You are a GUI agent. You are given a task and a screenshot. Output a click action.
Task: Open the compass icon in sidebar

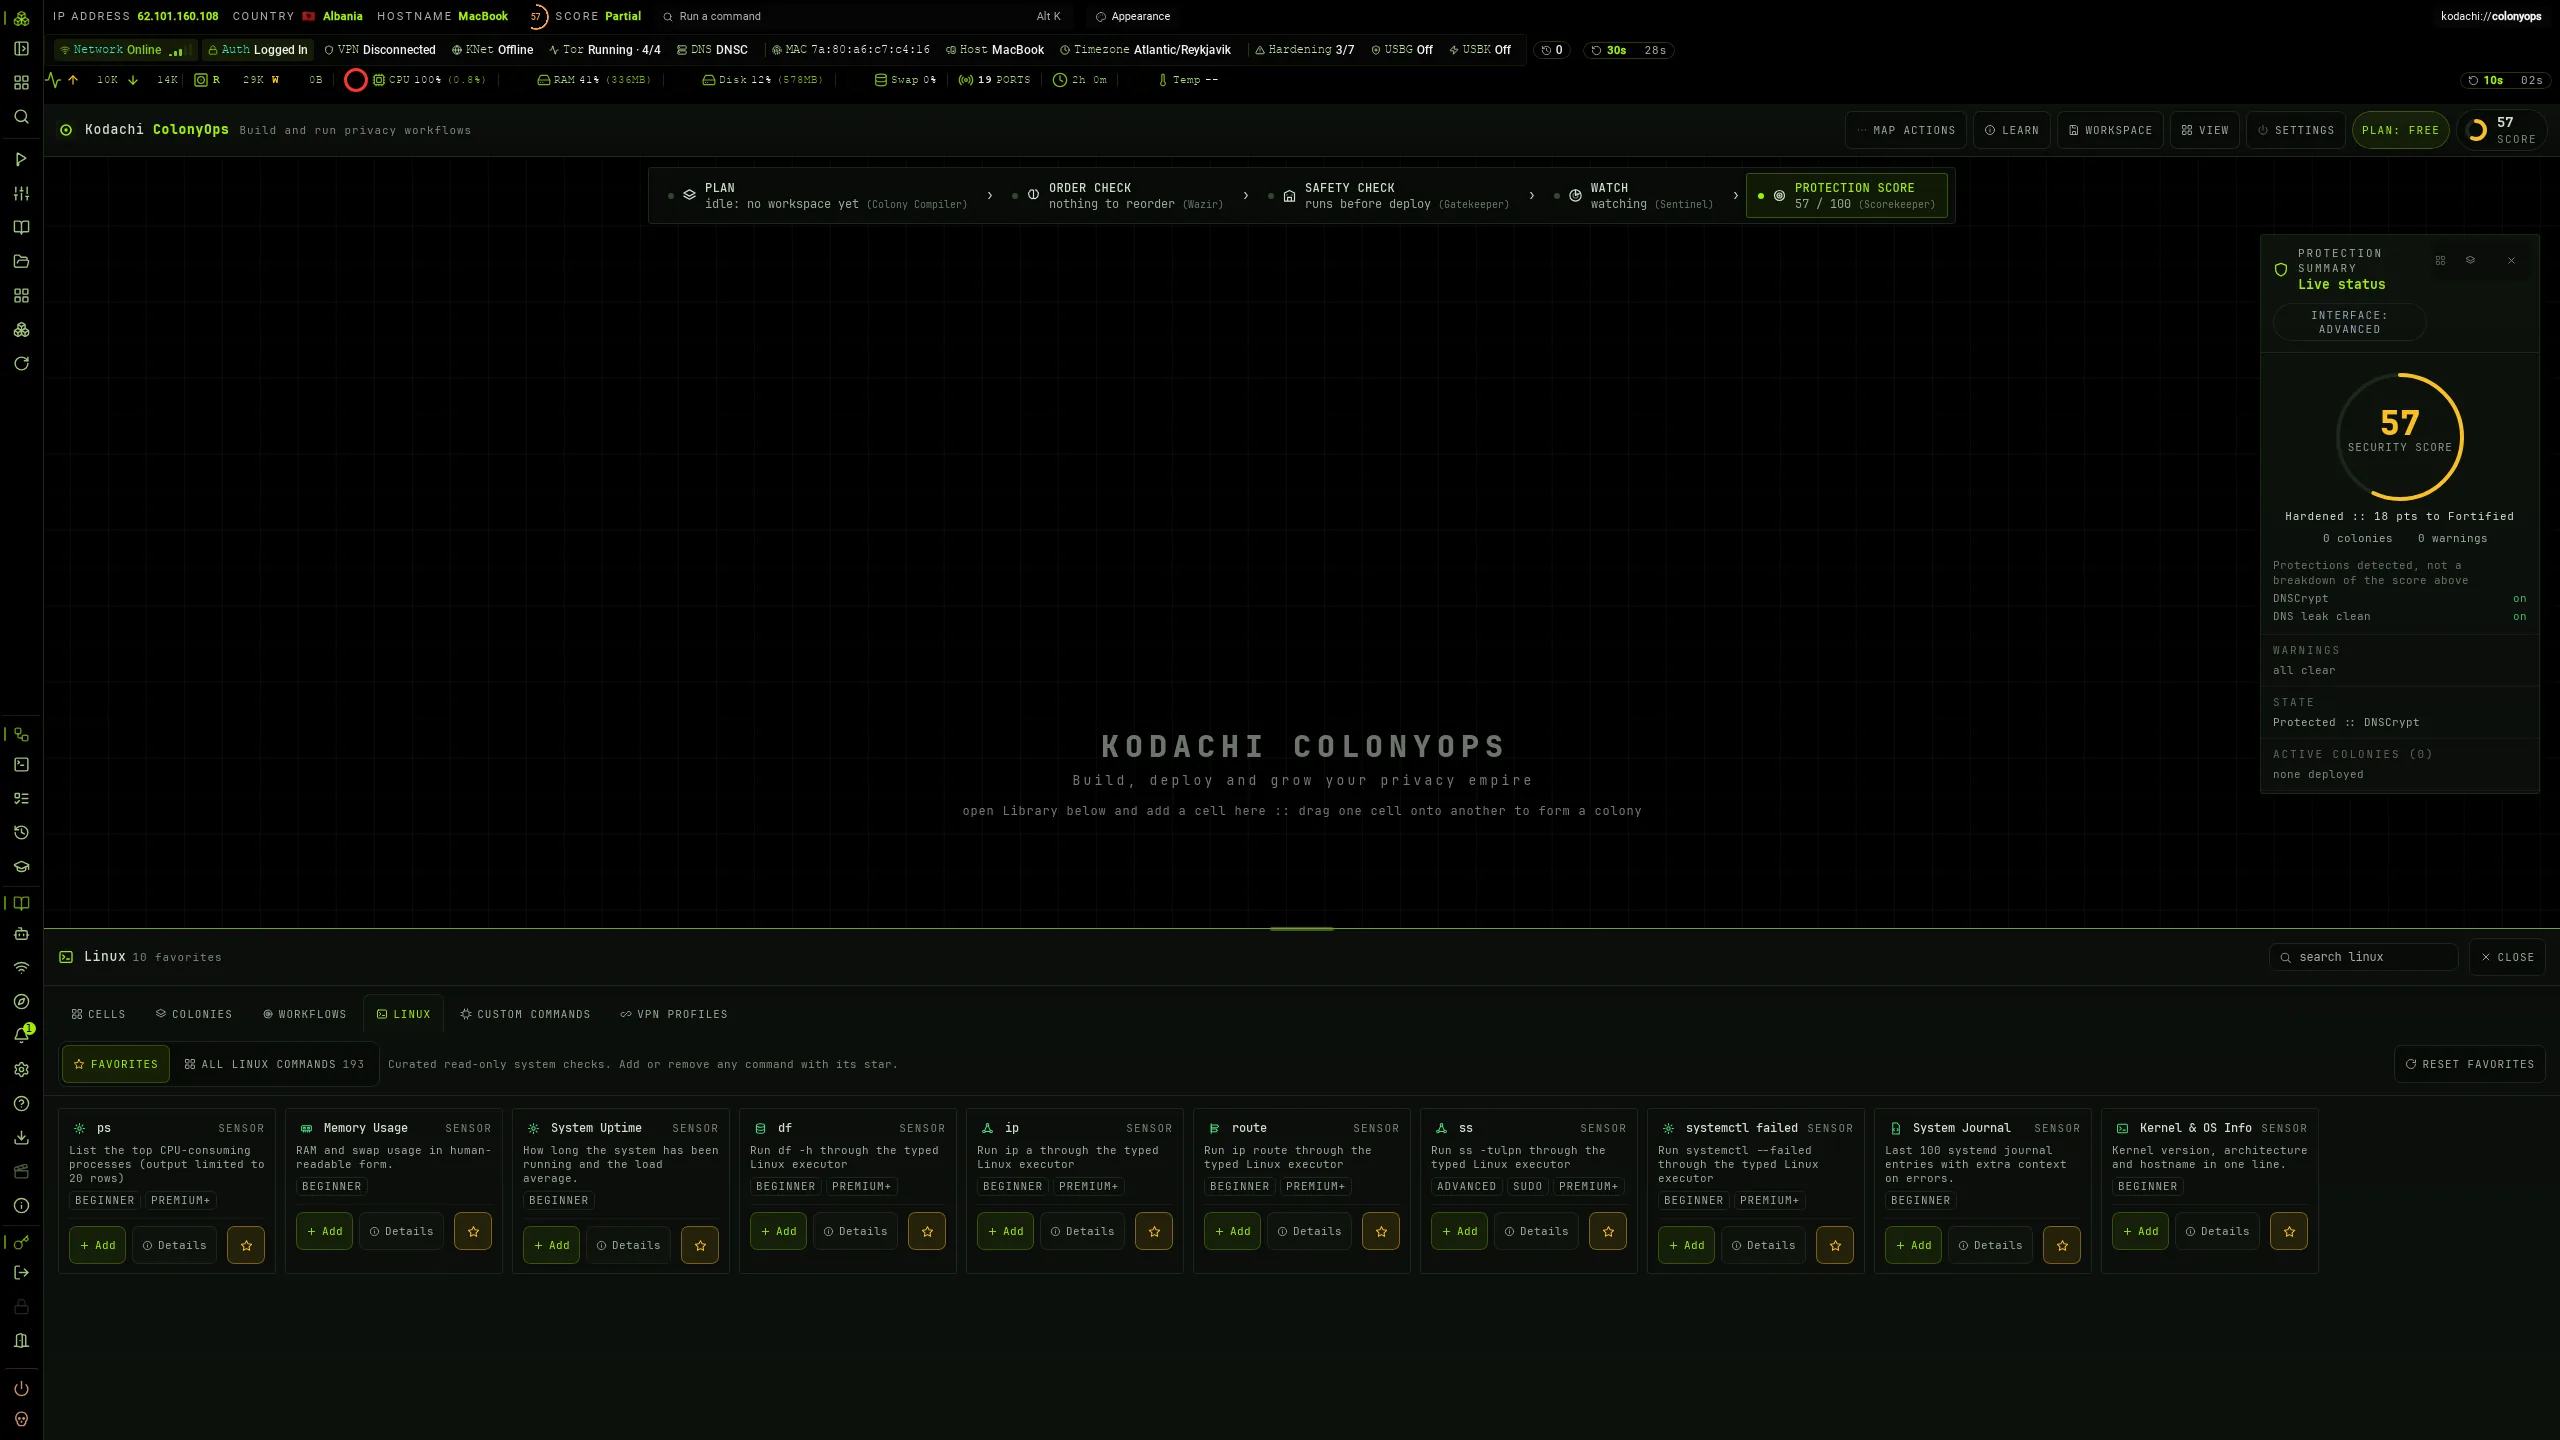pos(21,1001)
